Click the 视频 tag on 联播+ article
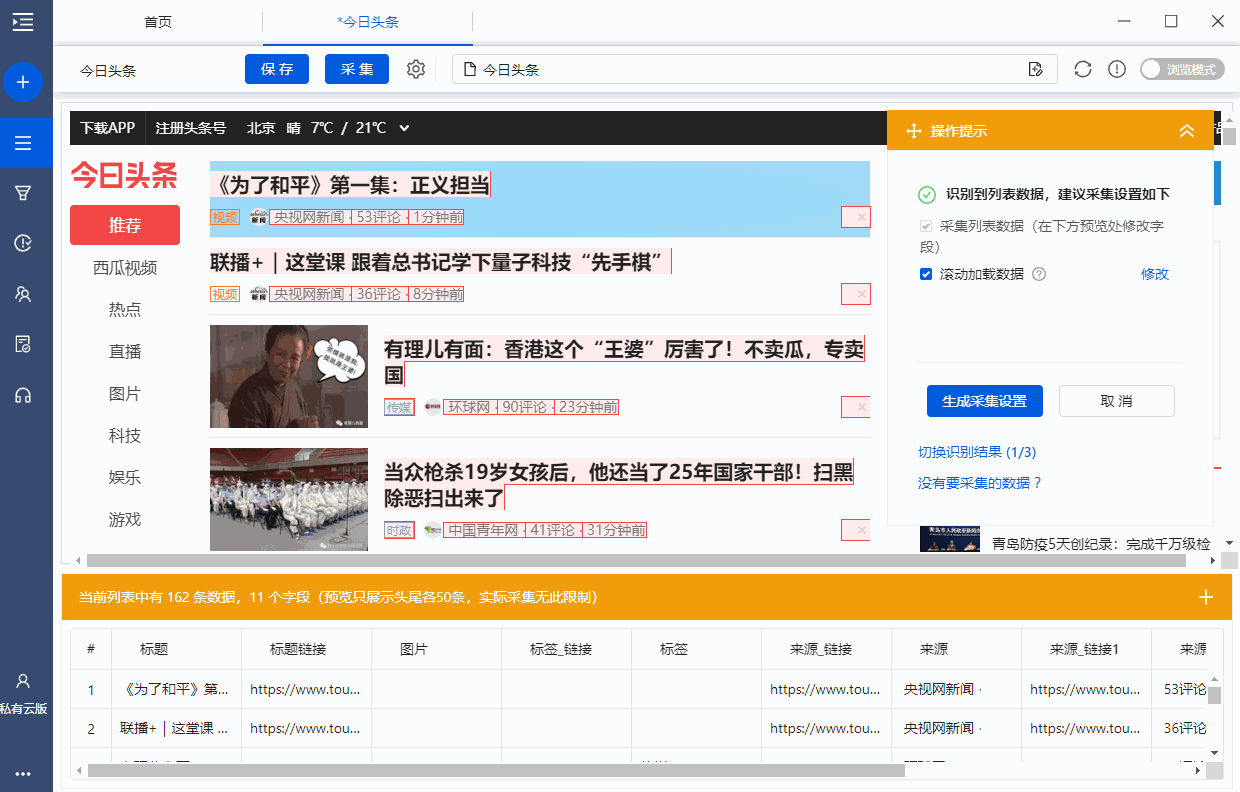The width and height of the screenshot is (1240, 792). tap(225, 294)
